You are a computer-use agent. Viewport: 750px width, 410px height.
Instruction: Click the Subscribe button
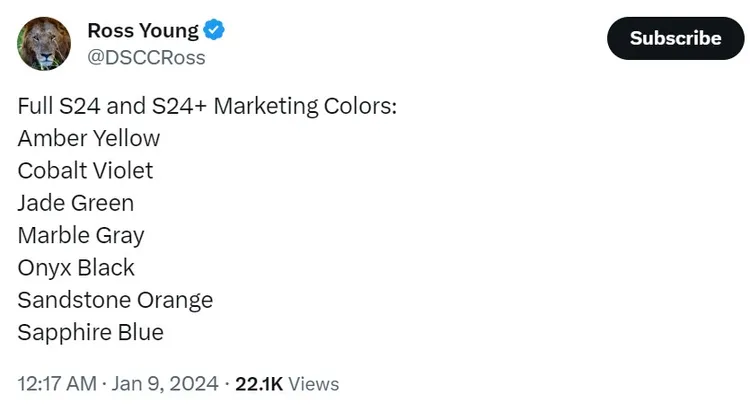[x=675, y=38]
